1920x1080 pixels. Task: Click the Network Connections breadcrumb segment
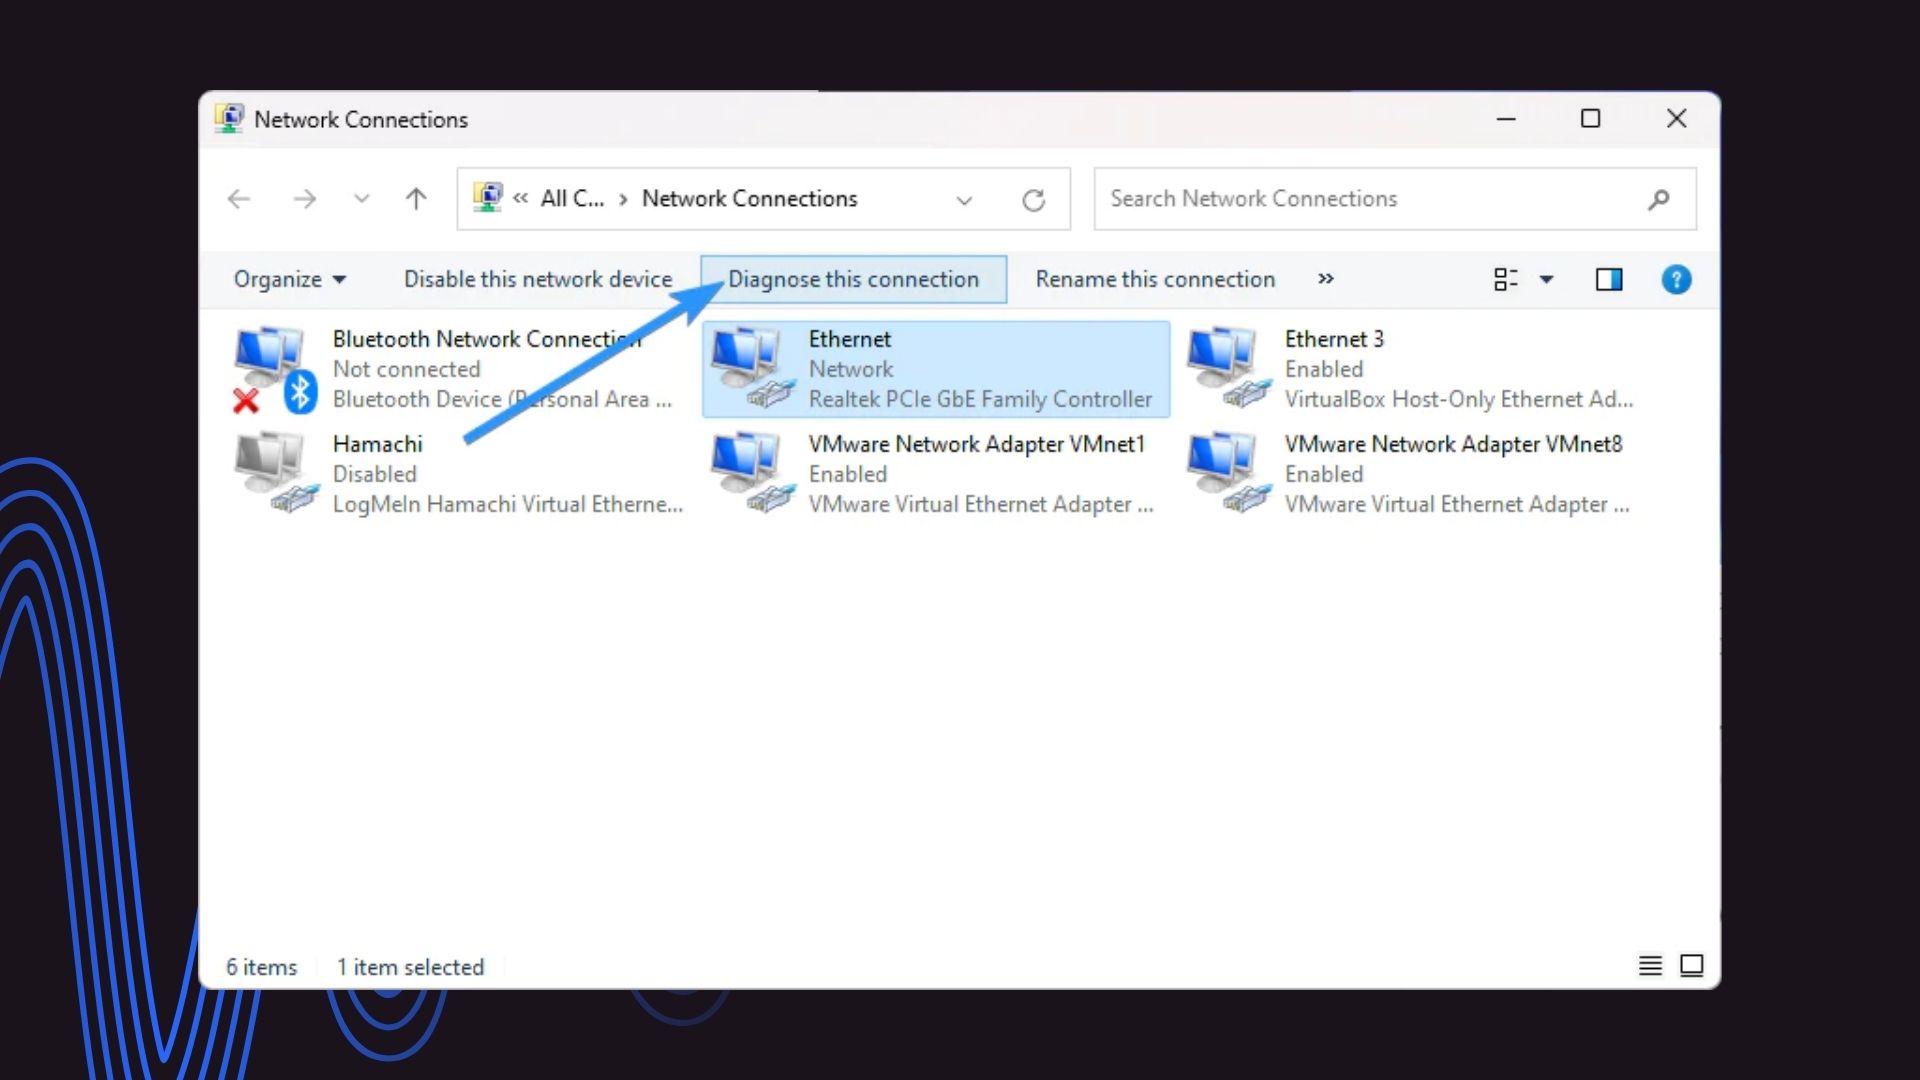[749, 199]
